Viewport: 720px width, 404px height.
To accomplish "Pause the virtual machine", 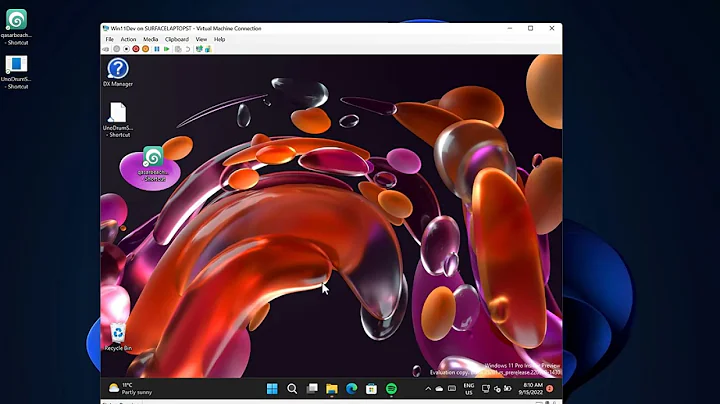I will (157, 49).
